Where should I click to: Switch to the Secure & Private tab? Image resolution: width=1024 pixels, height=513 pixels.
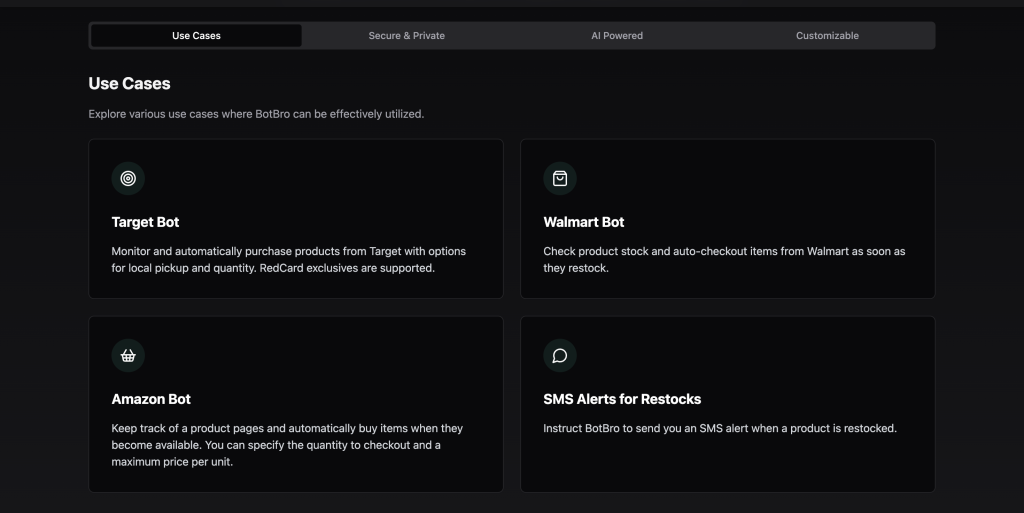pyautogui.click(x=406, y=35)
